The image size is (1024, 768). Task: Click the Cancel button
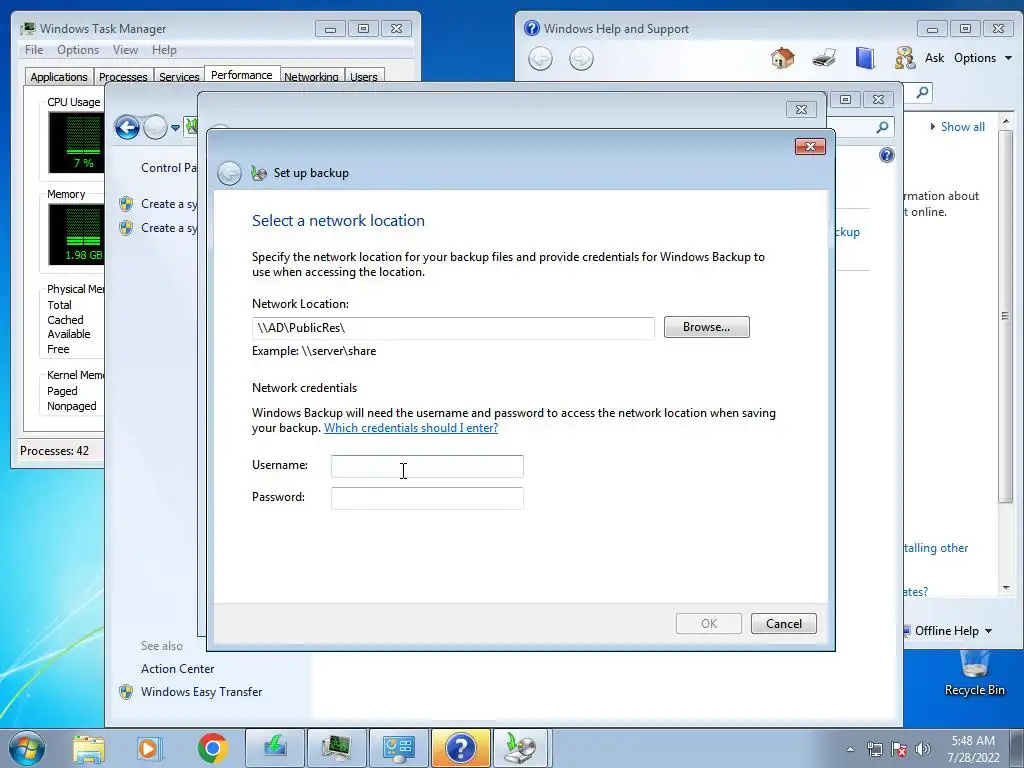(784, 624)
